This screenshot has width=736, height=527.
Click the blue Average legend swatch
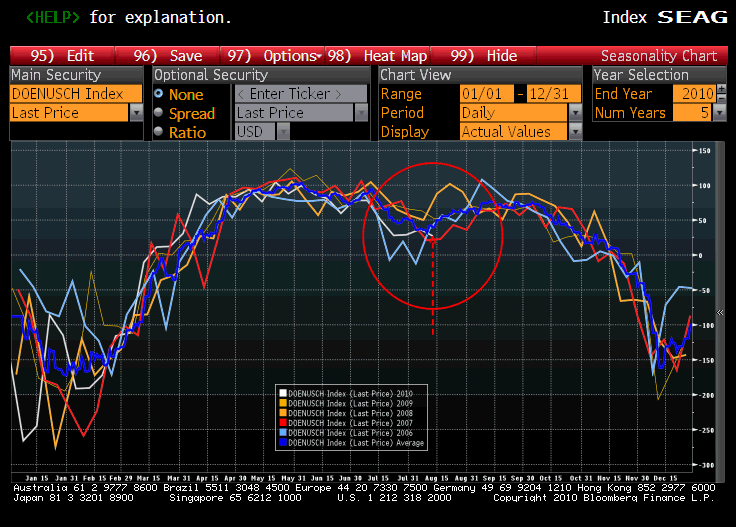coord(283,443)
